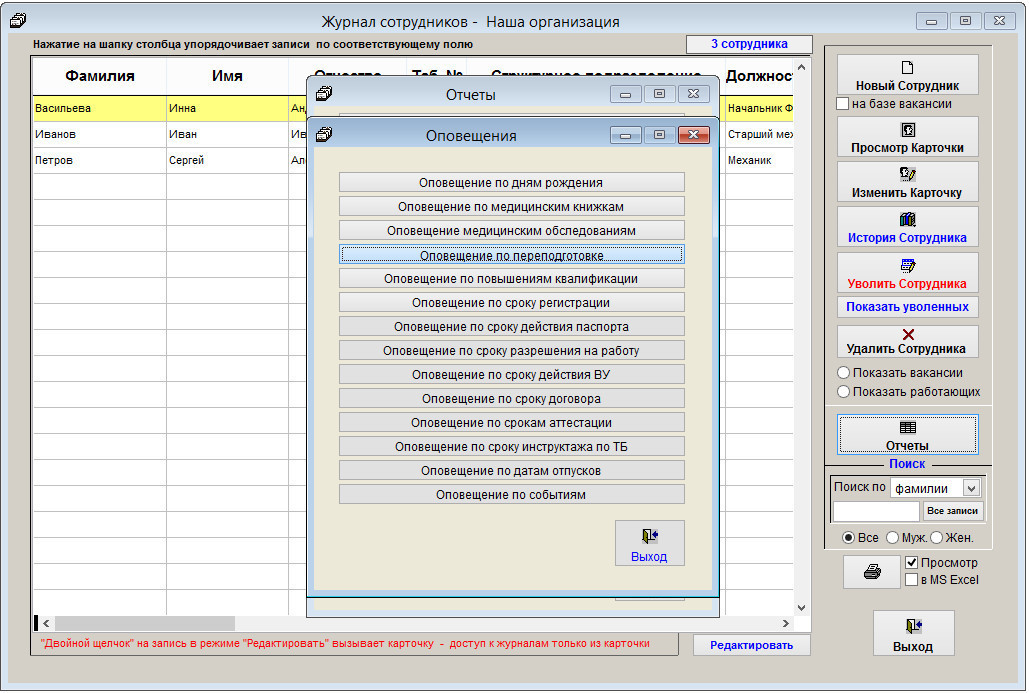This screenshot has width=1029, height=693.
Task: Enable the 'на базе вакансии' checkbox
Action: click(842, 104)
